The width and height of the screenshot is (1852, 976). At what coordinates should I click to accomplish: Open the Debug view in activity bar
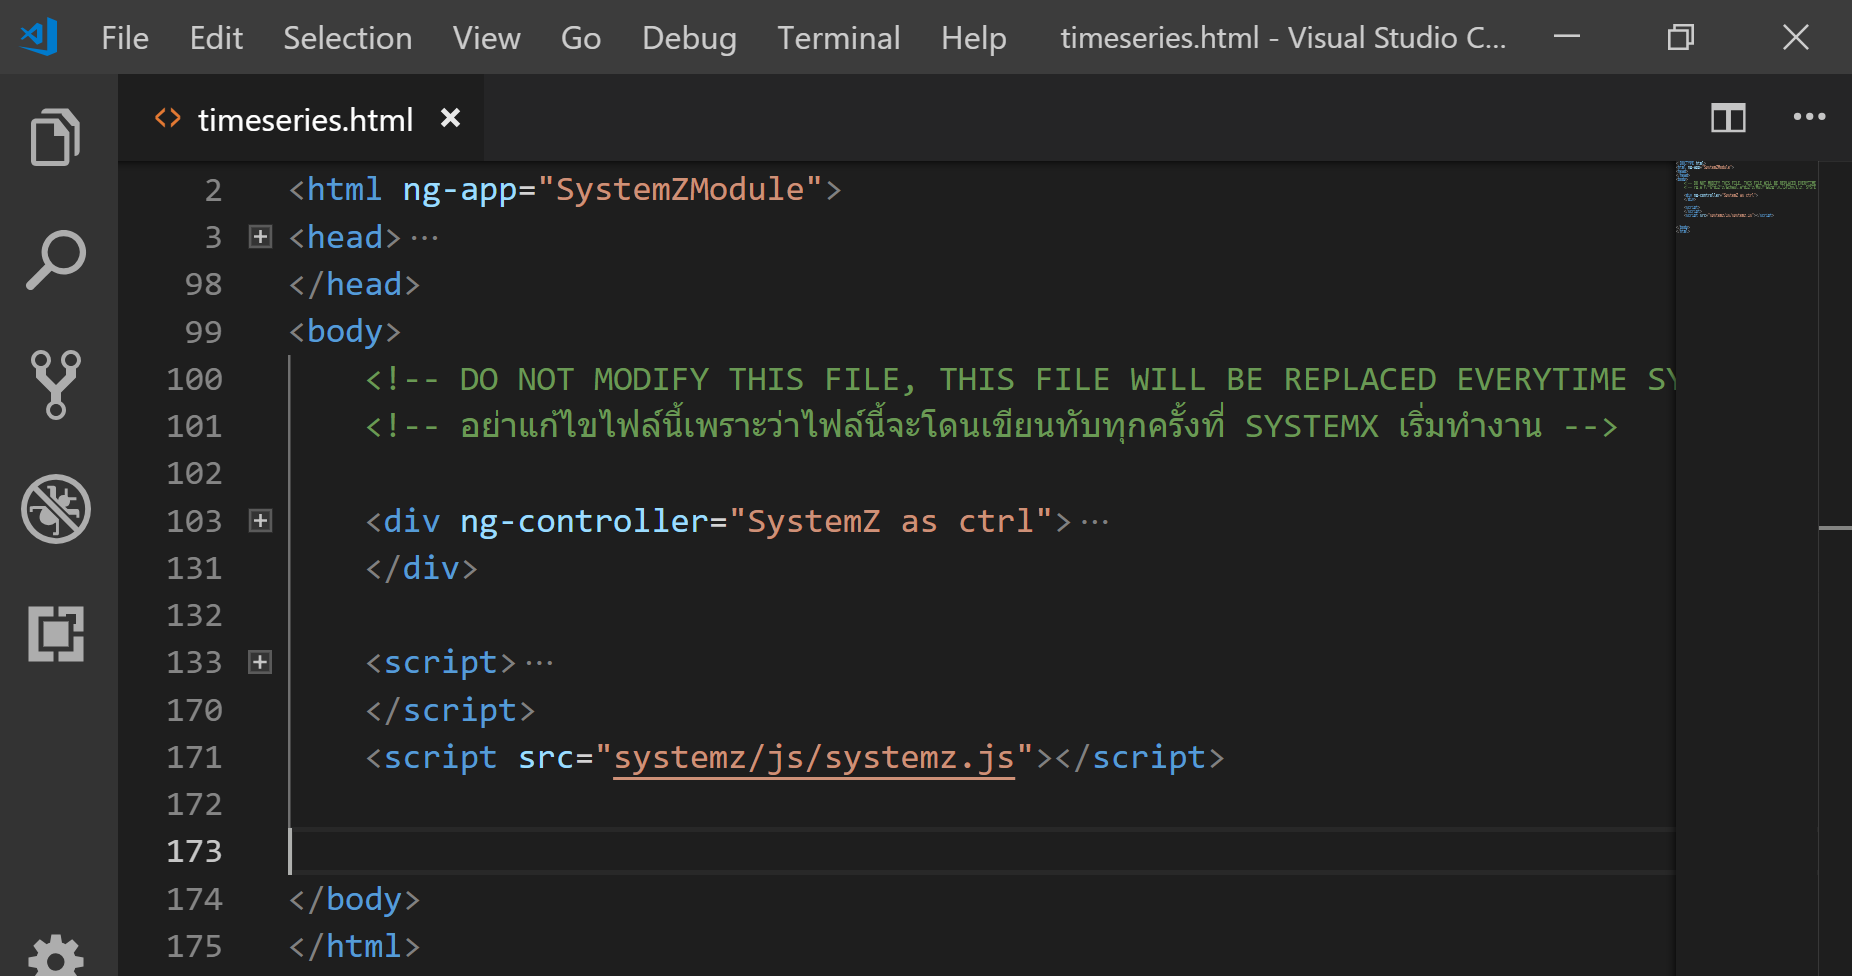click(56, 509)
